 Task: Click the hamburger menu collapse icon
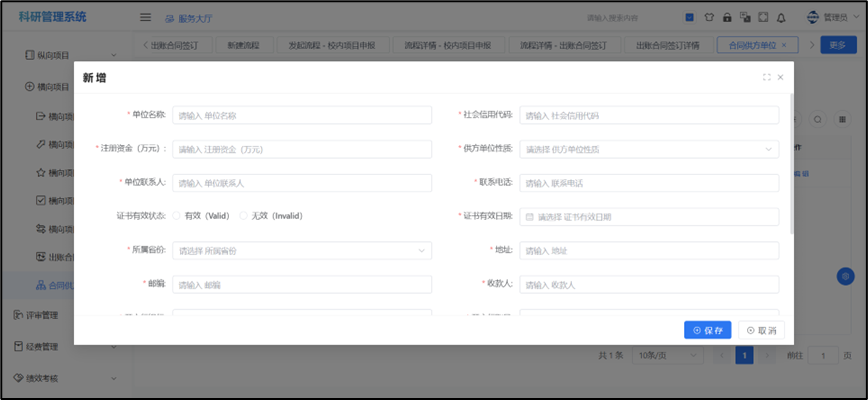pyautogui.click(x=146, y=17)
